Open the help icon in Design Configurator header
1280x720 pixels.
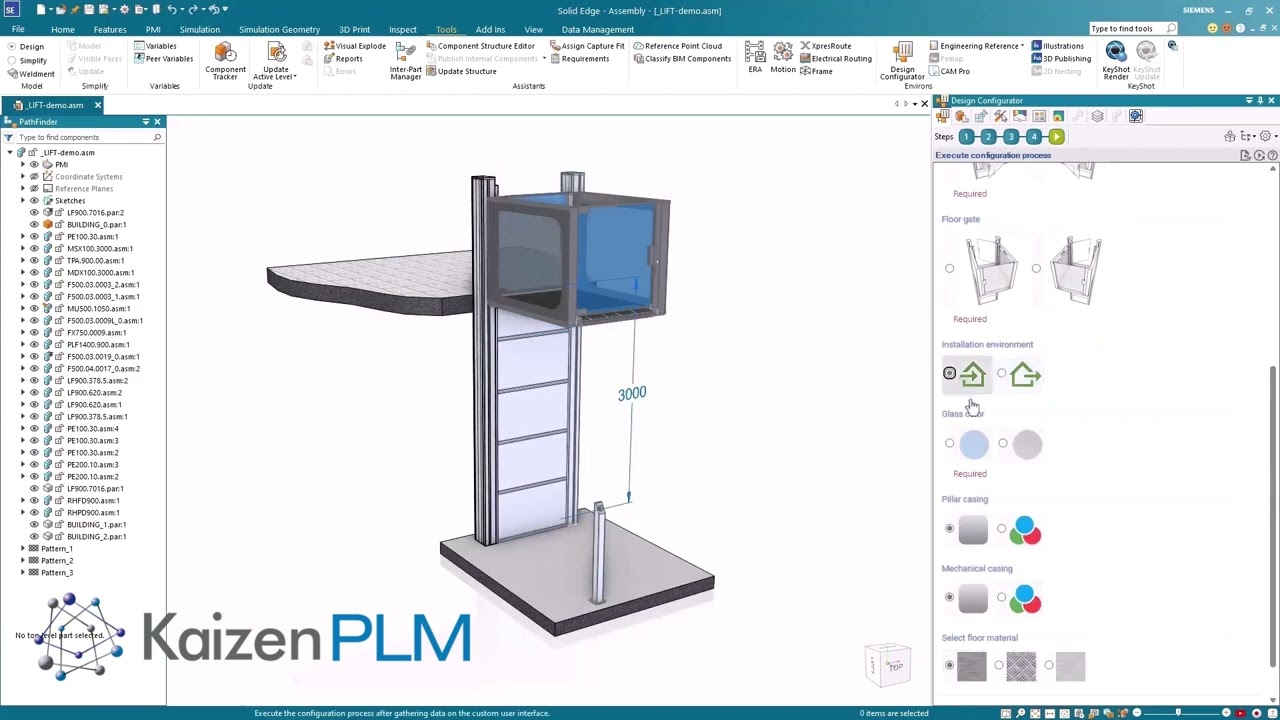pyautogui.click(x=1272, y=156)
